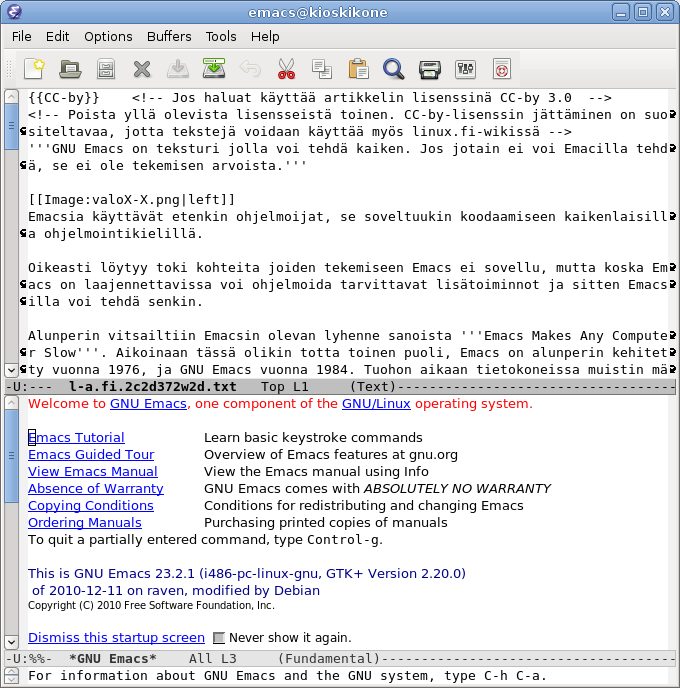Check the Never show it again checkbox
The height and width of the screenshot is (688, 680).
click(218, 638)
